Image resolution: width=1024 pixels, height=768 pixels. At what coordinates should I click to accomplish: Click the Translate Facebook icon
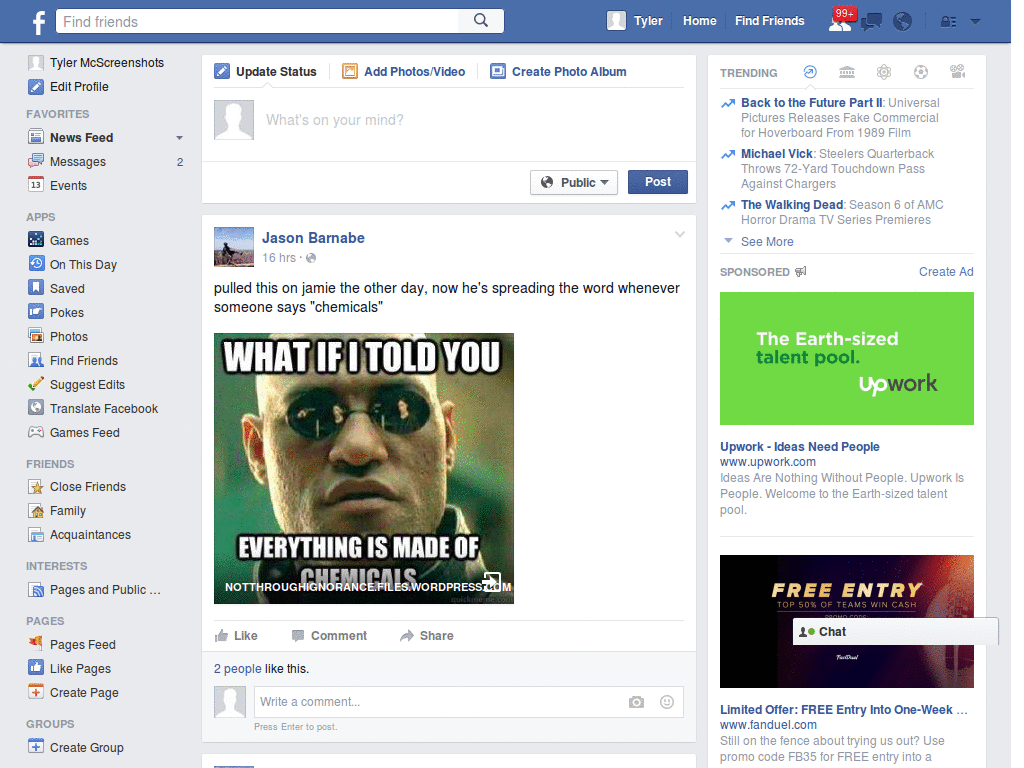click(x=36, y=408)
